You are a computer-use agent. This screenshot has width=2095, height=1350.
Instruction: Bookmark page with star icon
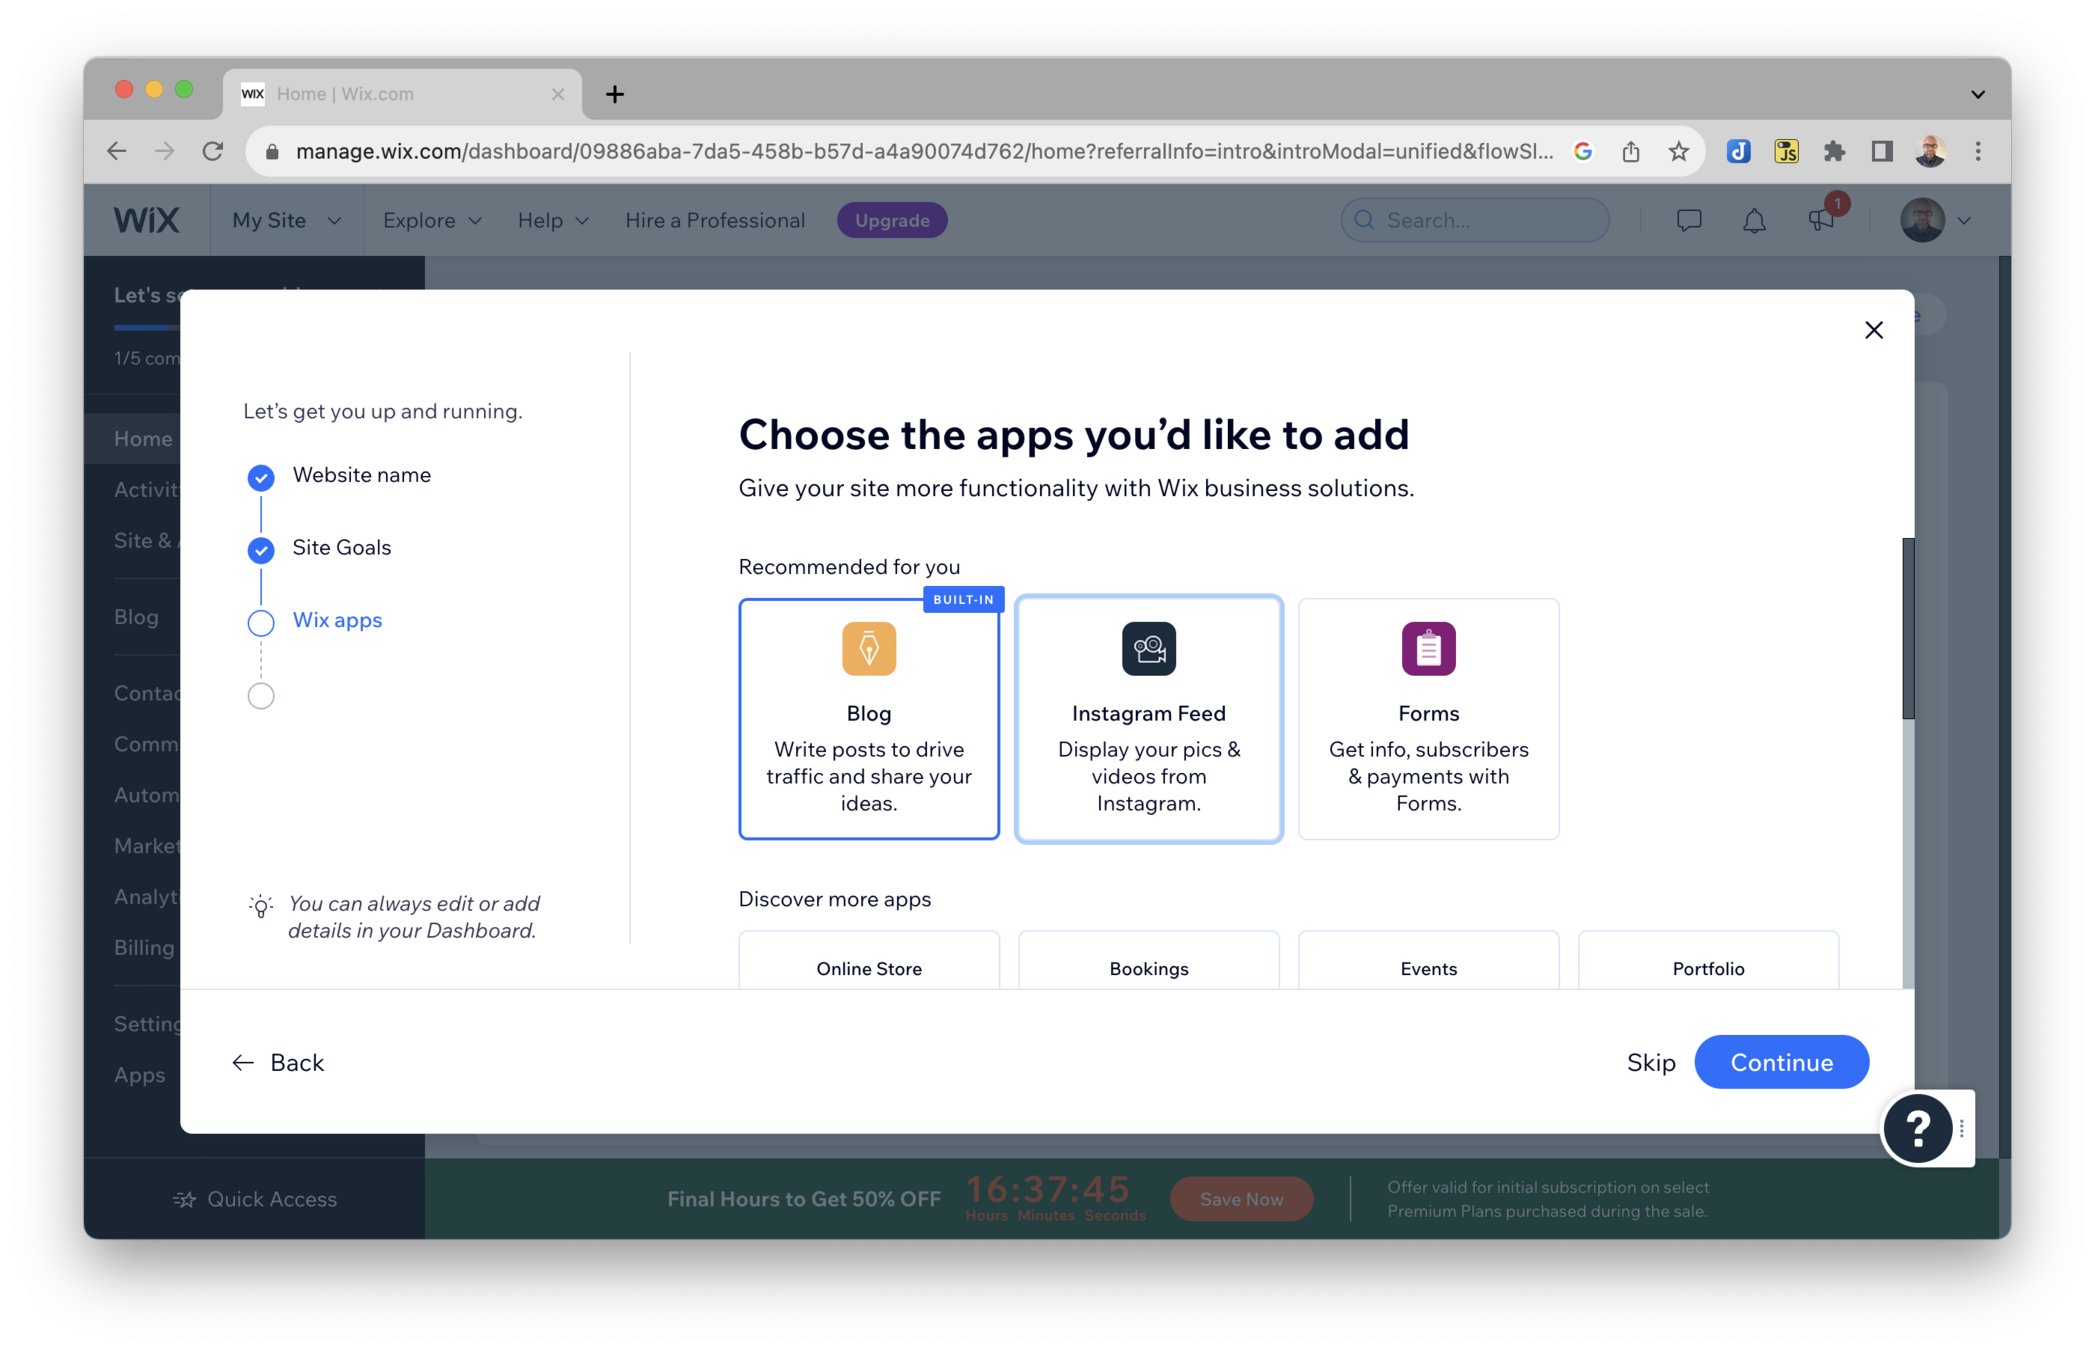1679,151
